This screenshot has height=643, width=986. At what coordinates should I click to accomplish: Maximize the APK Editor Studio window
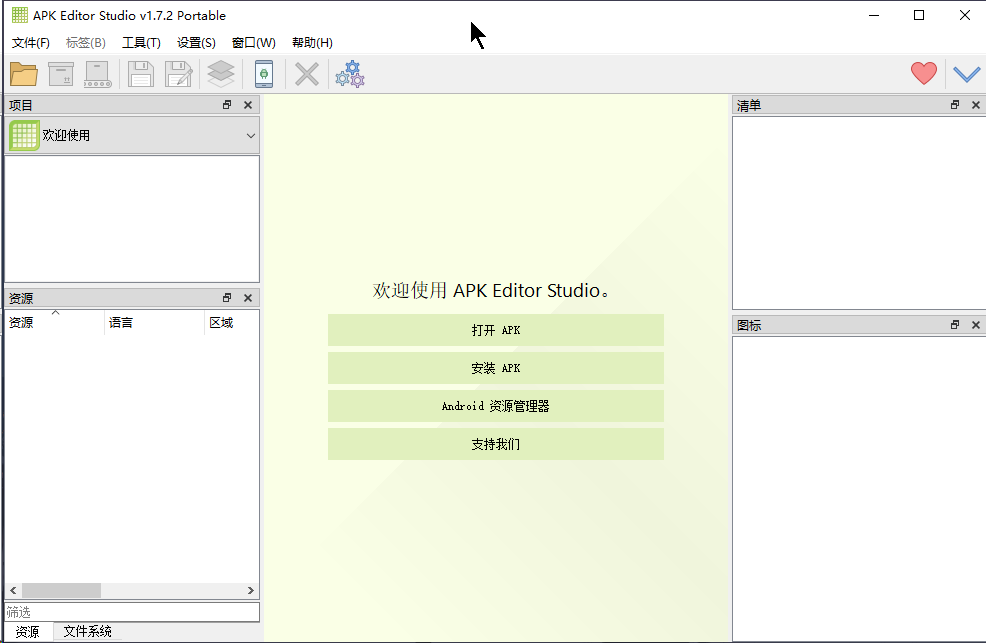point(919,15)
